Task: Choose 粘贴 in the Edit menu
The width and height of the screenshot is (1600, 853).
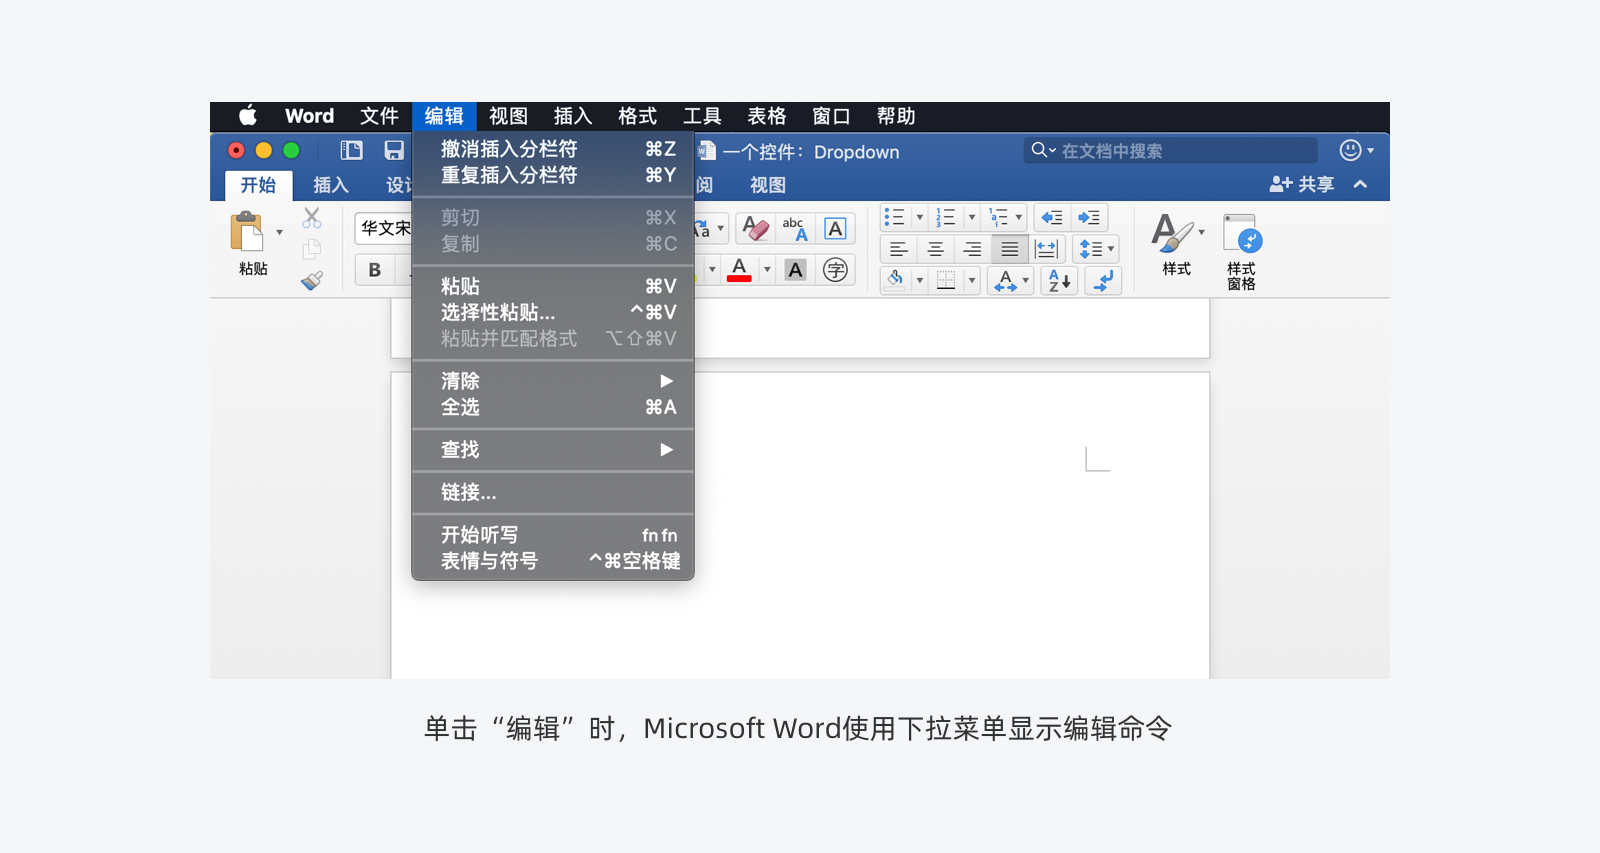Action: 553,286
